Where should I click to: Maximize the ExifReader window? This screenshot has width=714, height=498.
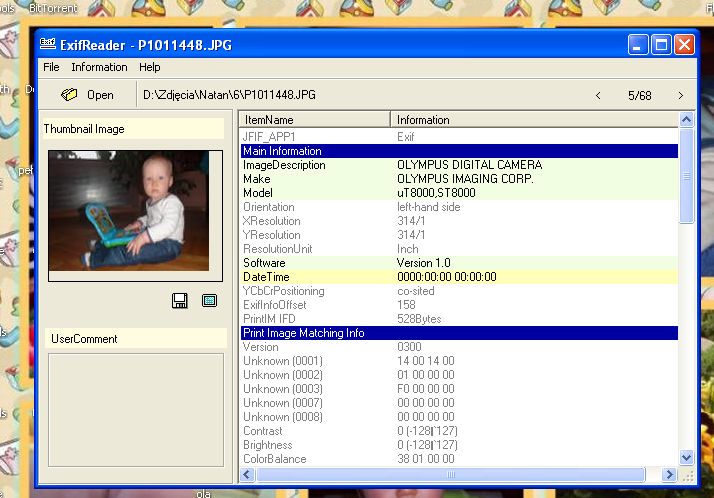(662, 45)
